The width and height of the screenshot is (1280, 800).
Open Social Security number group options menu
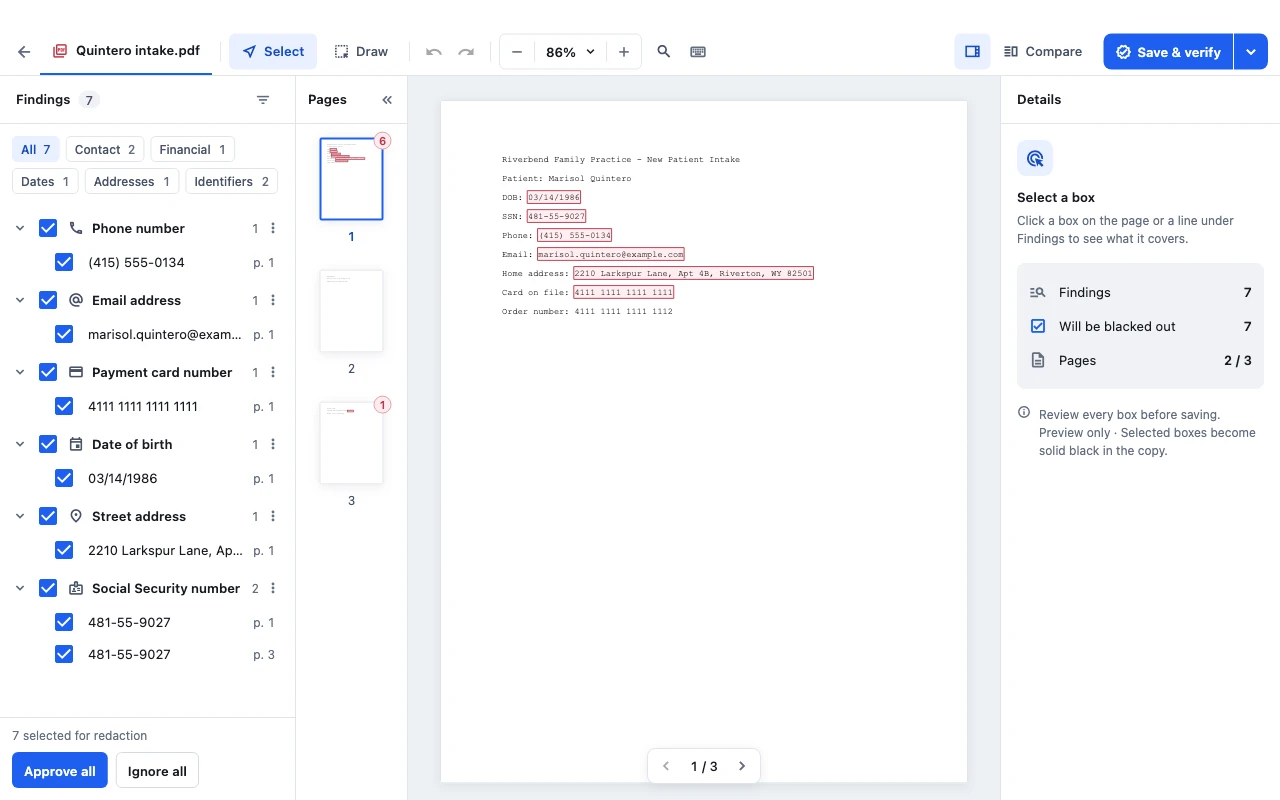pyautogui.click(x=273, y=588)
